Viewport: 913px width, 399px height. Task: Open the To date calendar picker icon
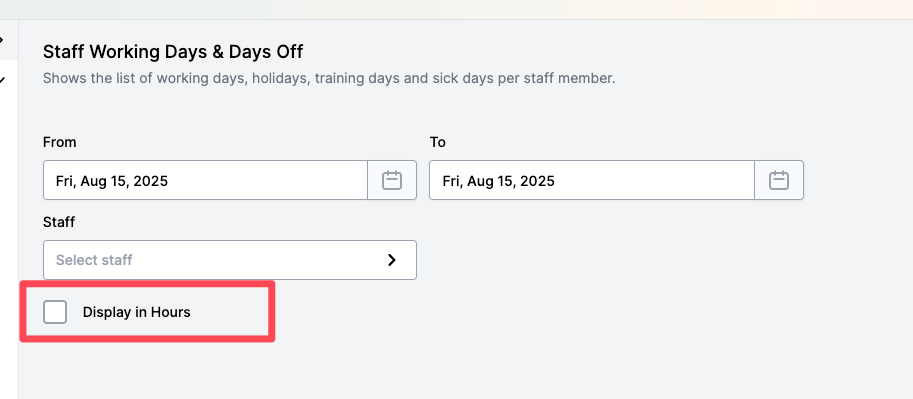[x=778, y=180]
